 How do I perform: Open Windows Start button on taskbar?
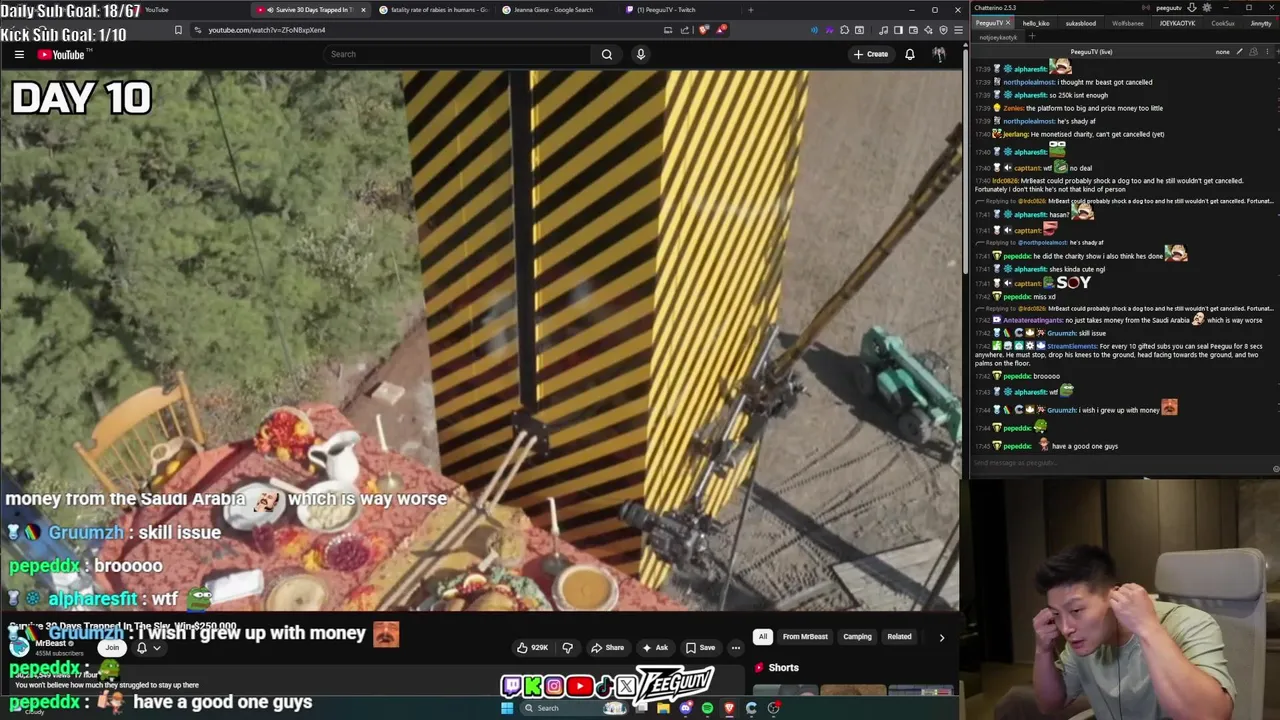[x=507, y=708]
